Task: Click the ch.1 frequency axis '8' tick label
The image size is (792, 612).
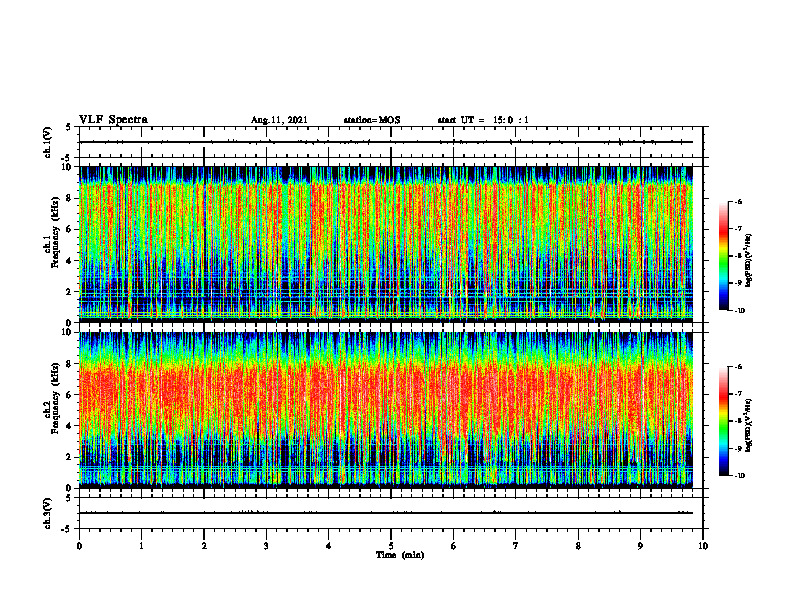Action: (x=70, y=198)
